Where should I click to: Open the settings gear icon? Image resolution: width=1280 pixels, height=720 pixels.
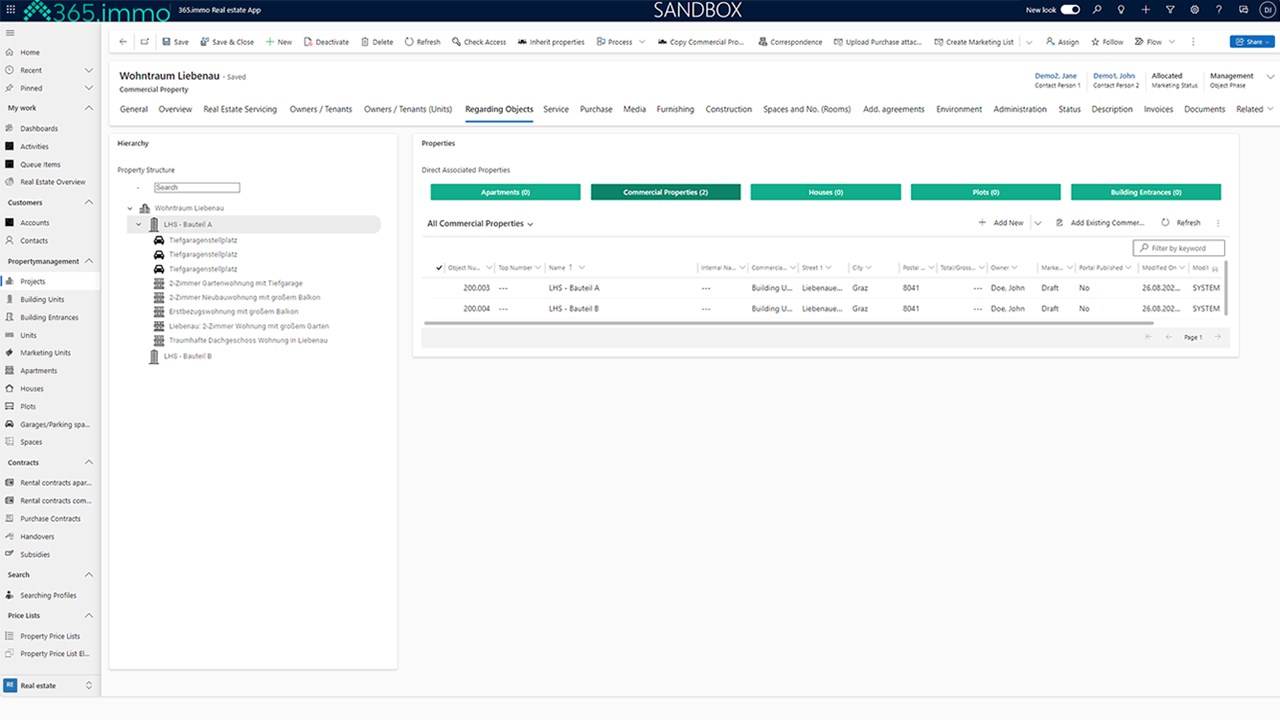tap(1194, 10)
